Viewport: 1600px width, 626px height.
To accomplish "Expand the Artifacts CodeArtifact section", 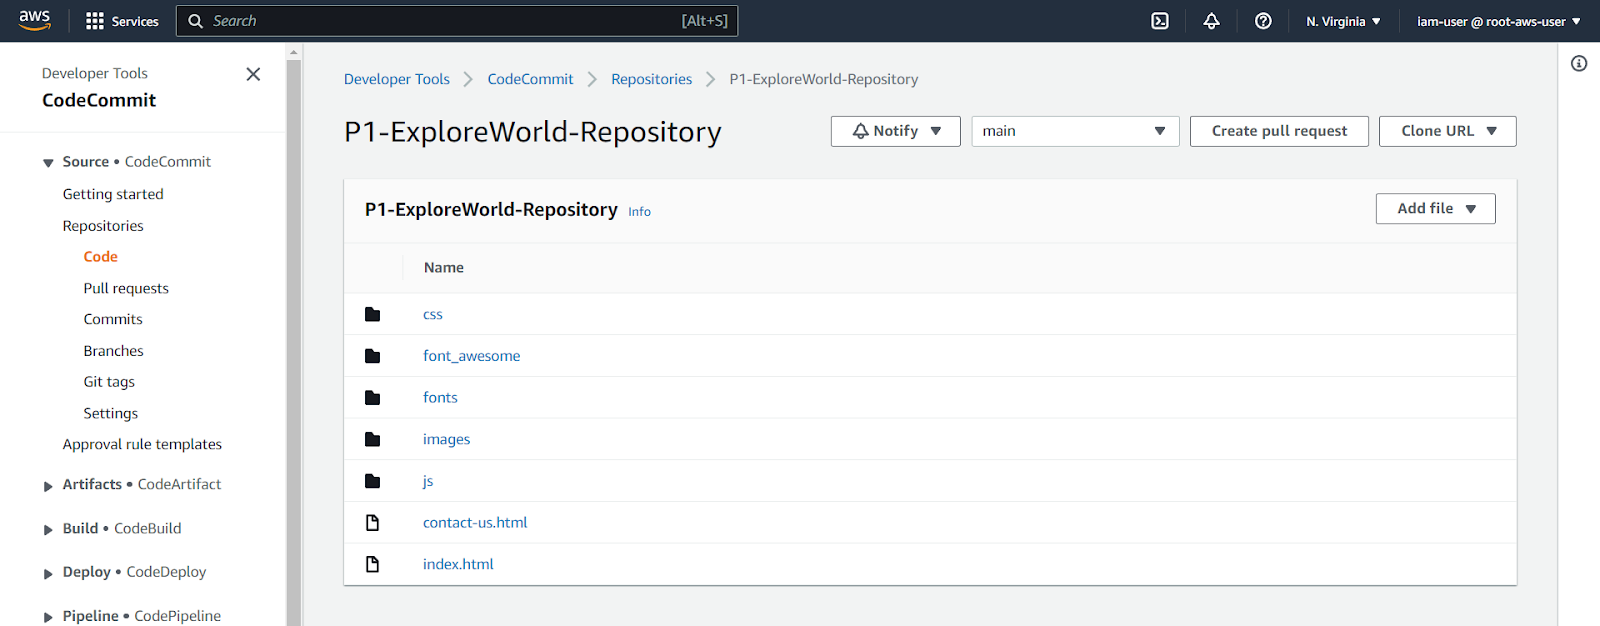I will (x=48, y=486).
